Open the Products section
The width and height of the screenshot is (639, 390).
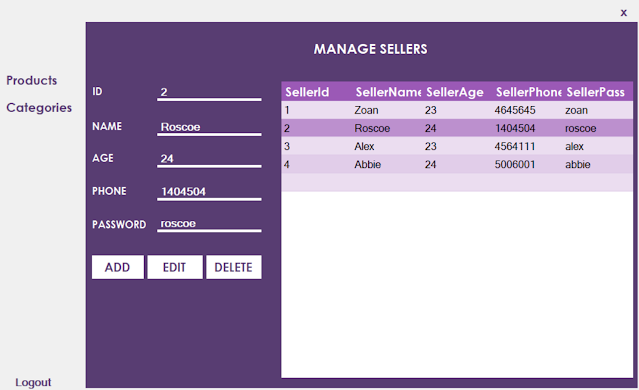click(31, 80)
